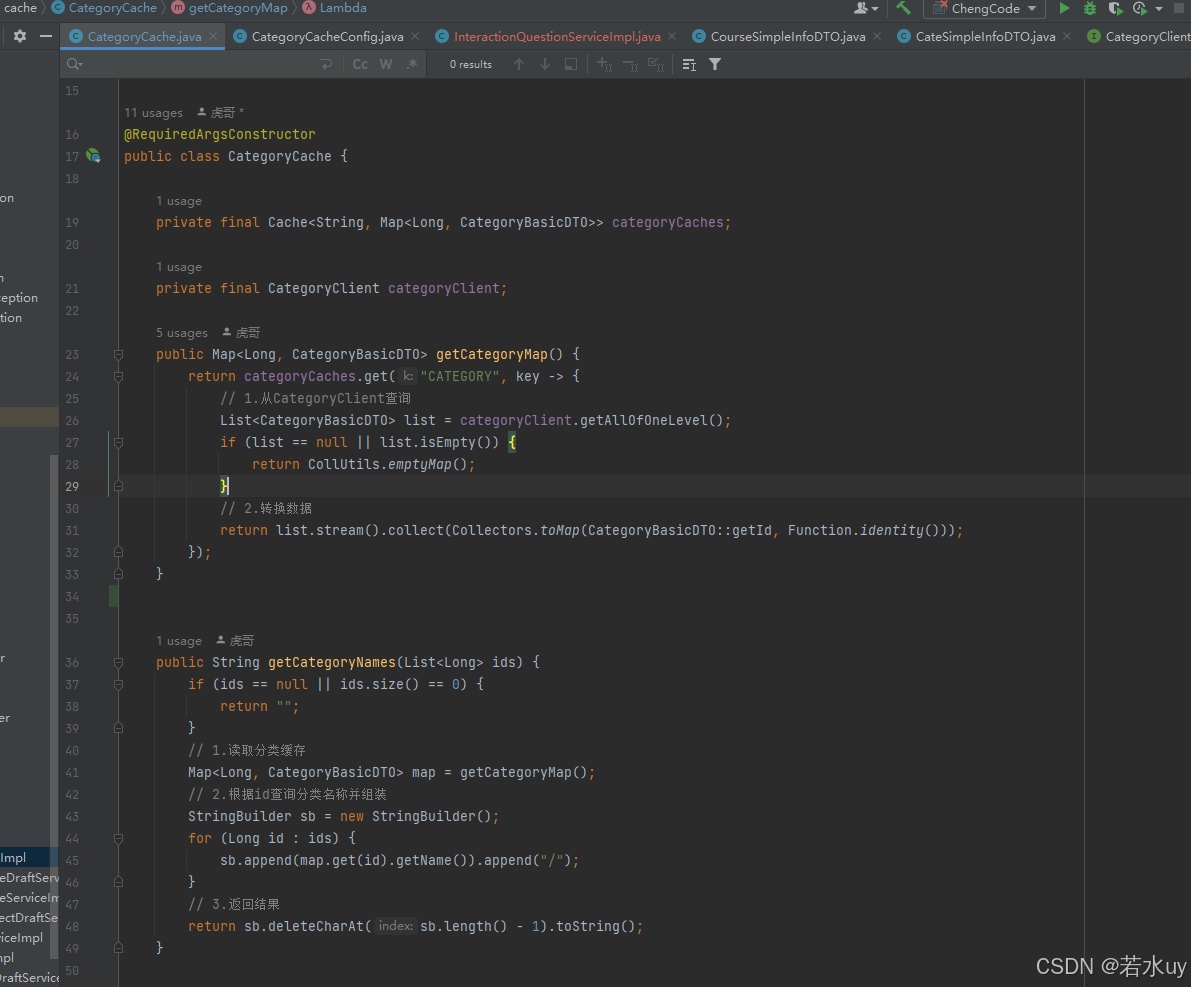The image size is (1191, 987).
Task: Toggle Regex search option
Action: pyautogui.click(x=412, y=65)
